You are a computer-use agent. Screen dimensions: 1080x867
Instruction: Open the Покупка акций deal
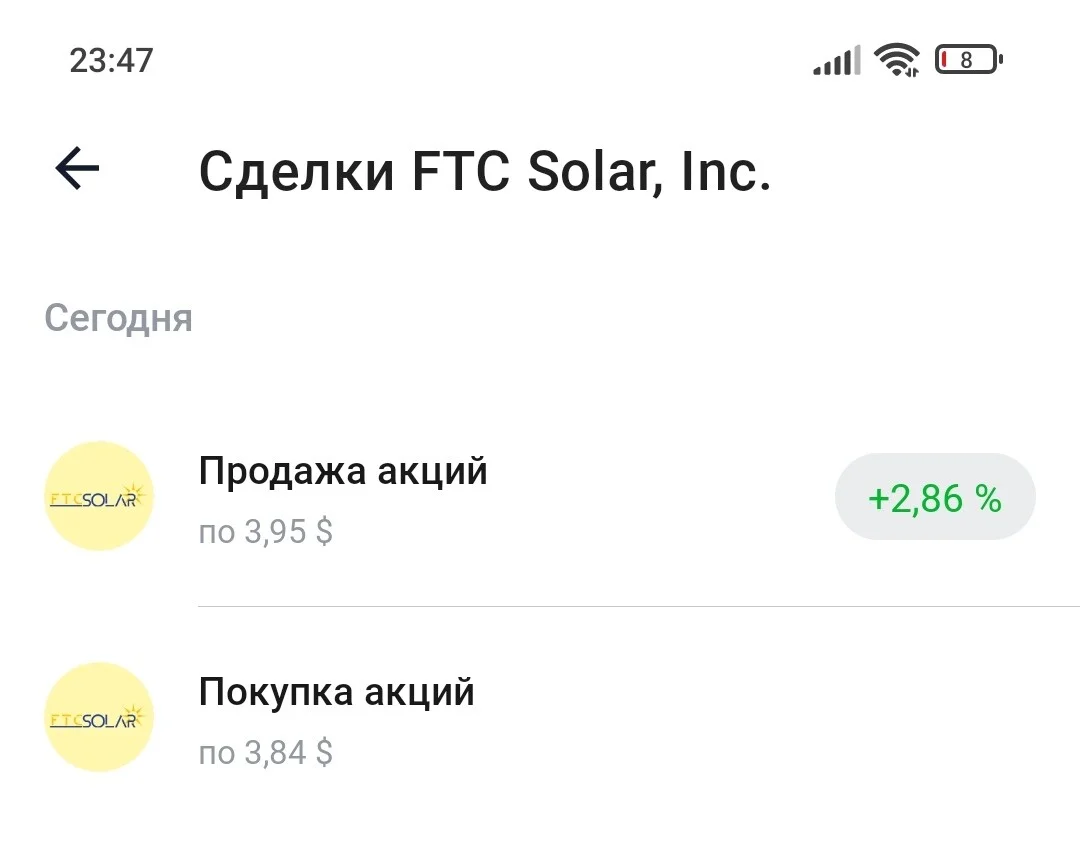(x=540, y=717)
